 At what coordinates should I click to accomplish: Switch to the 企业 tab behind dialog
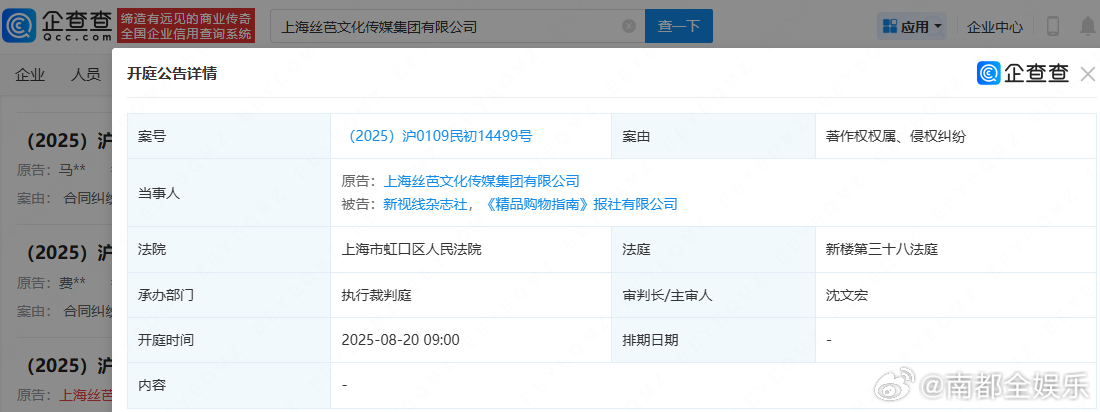tap(30, 75)
